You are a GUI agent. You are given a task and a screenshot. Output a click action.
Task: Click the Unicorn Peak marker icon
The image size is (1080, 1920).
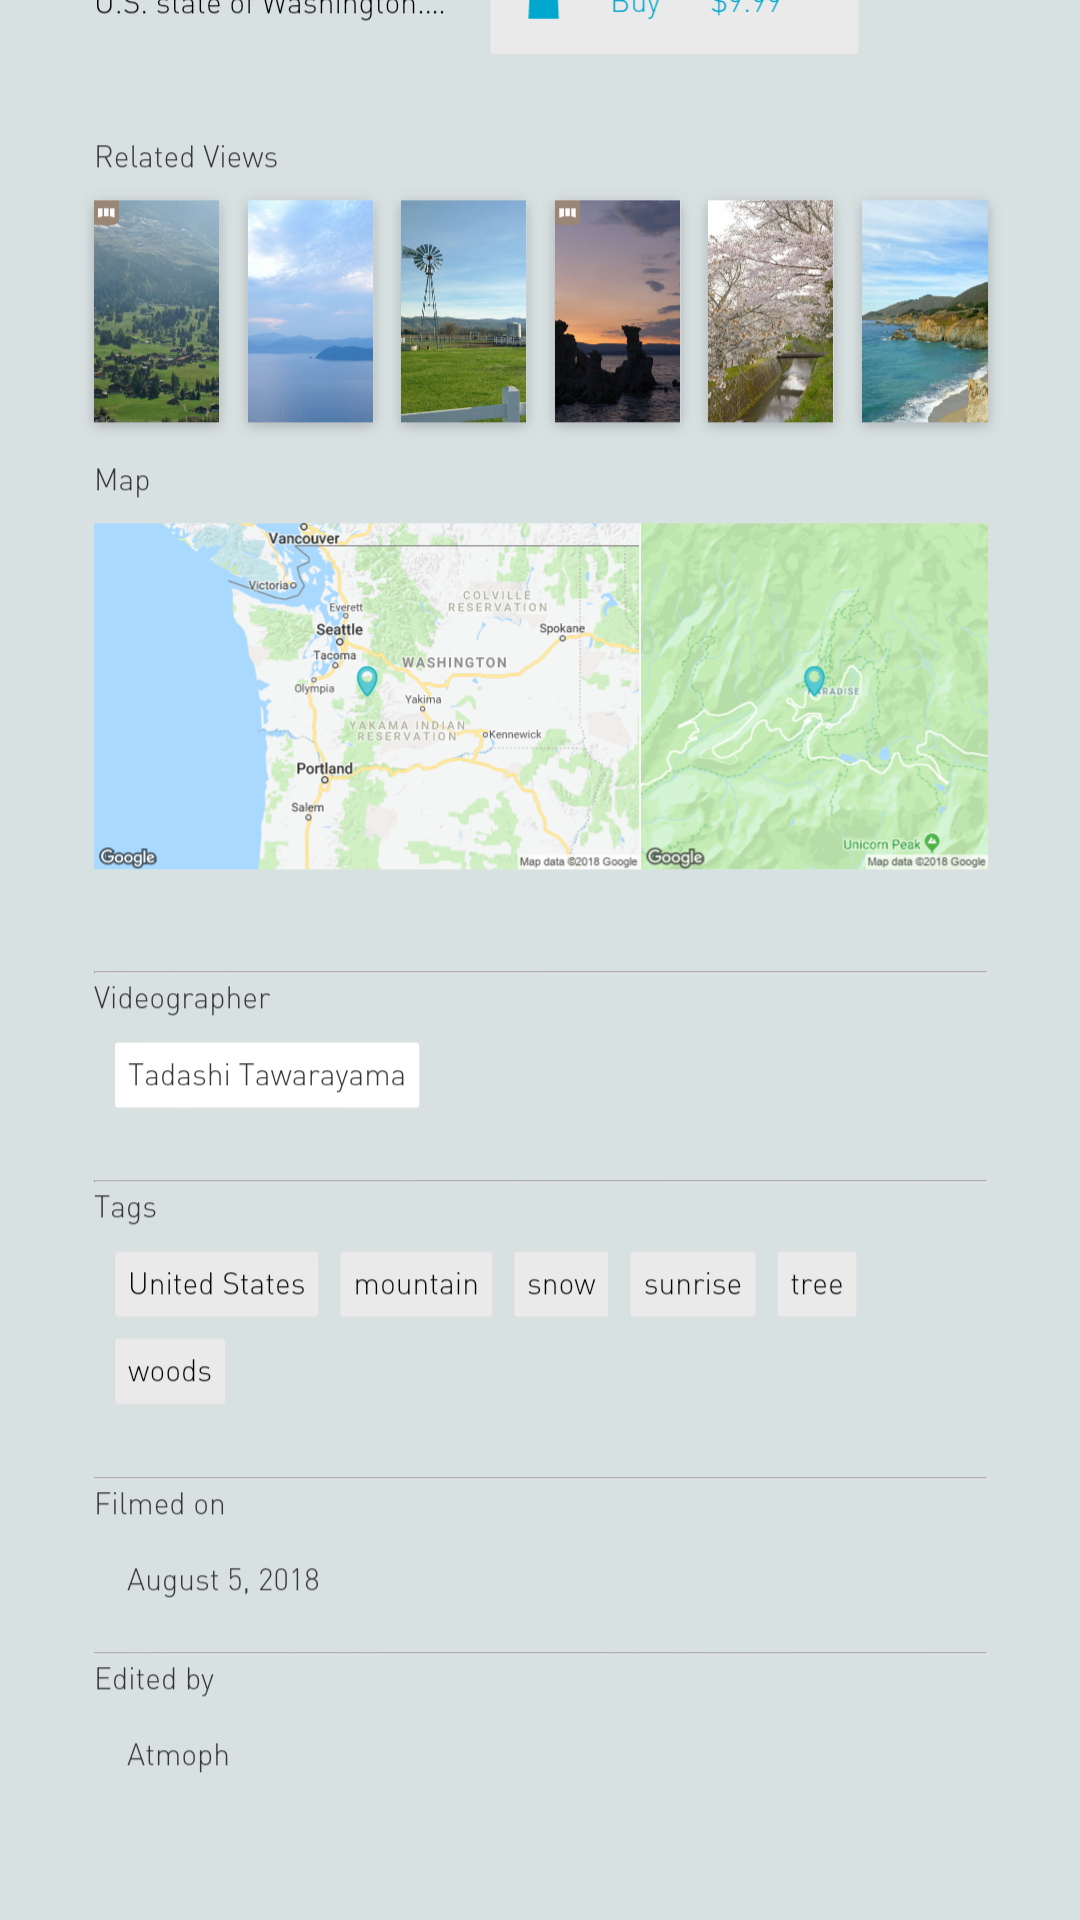[x=932, y=843]
